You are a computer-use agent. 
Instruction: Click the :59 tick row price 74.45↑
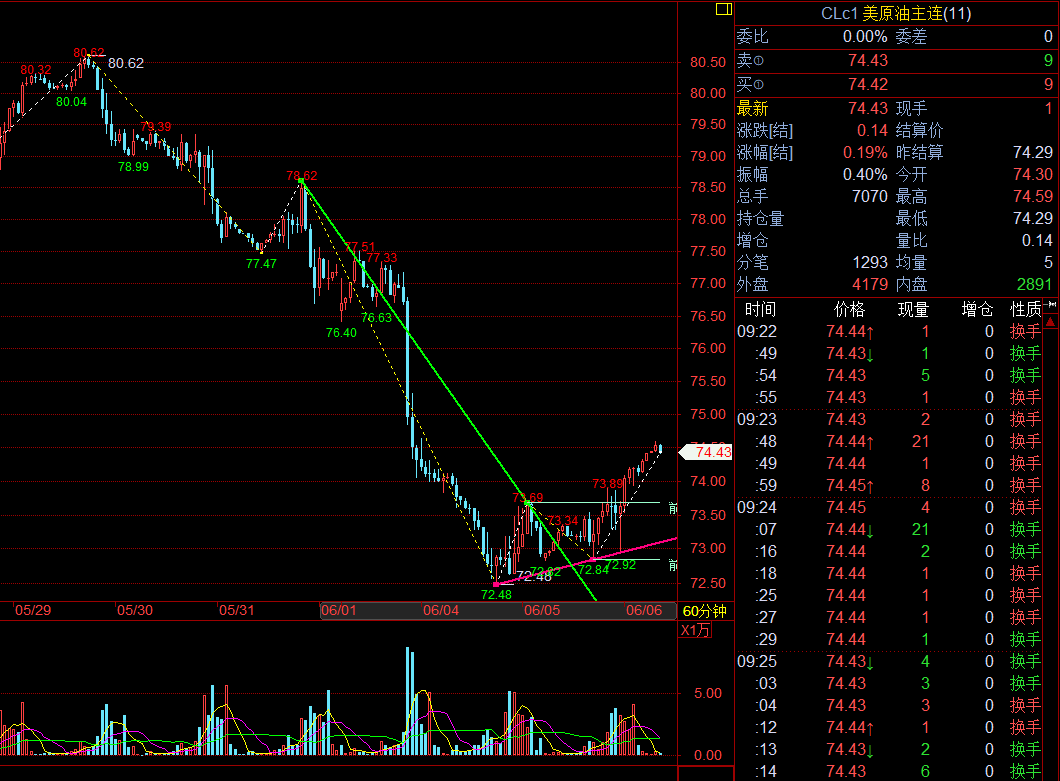pos(850,486)
